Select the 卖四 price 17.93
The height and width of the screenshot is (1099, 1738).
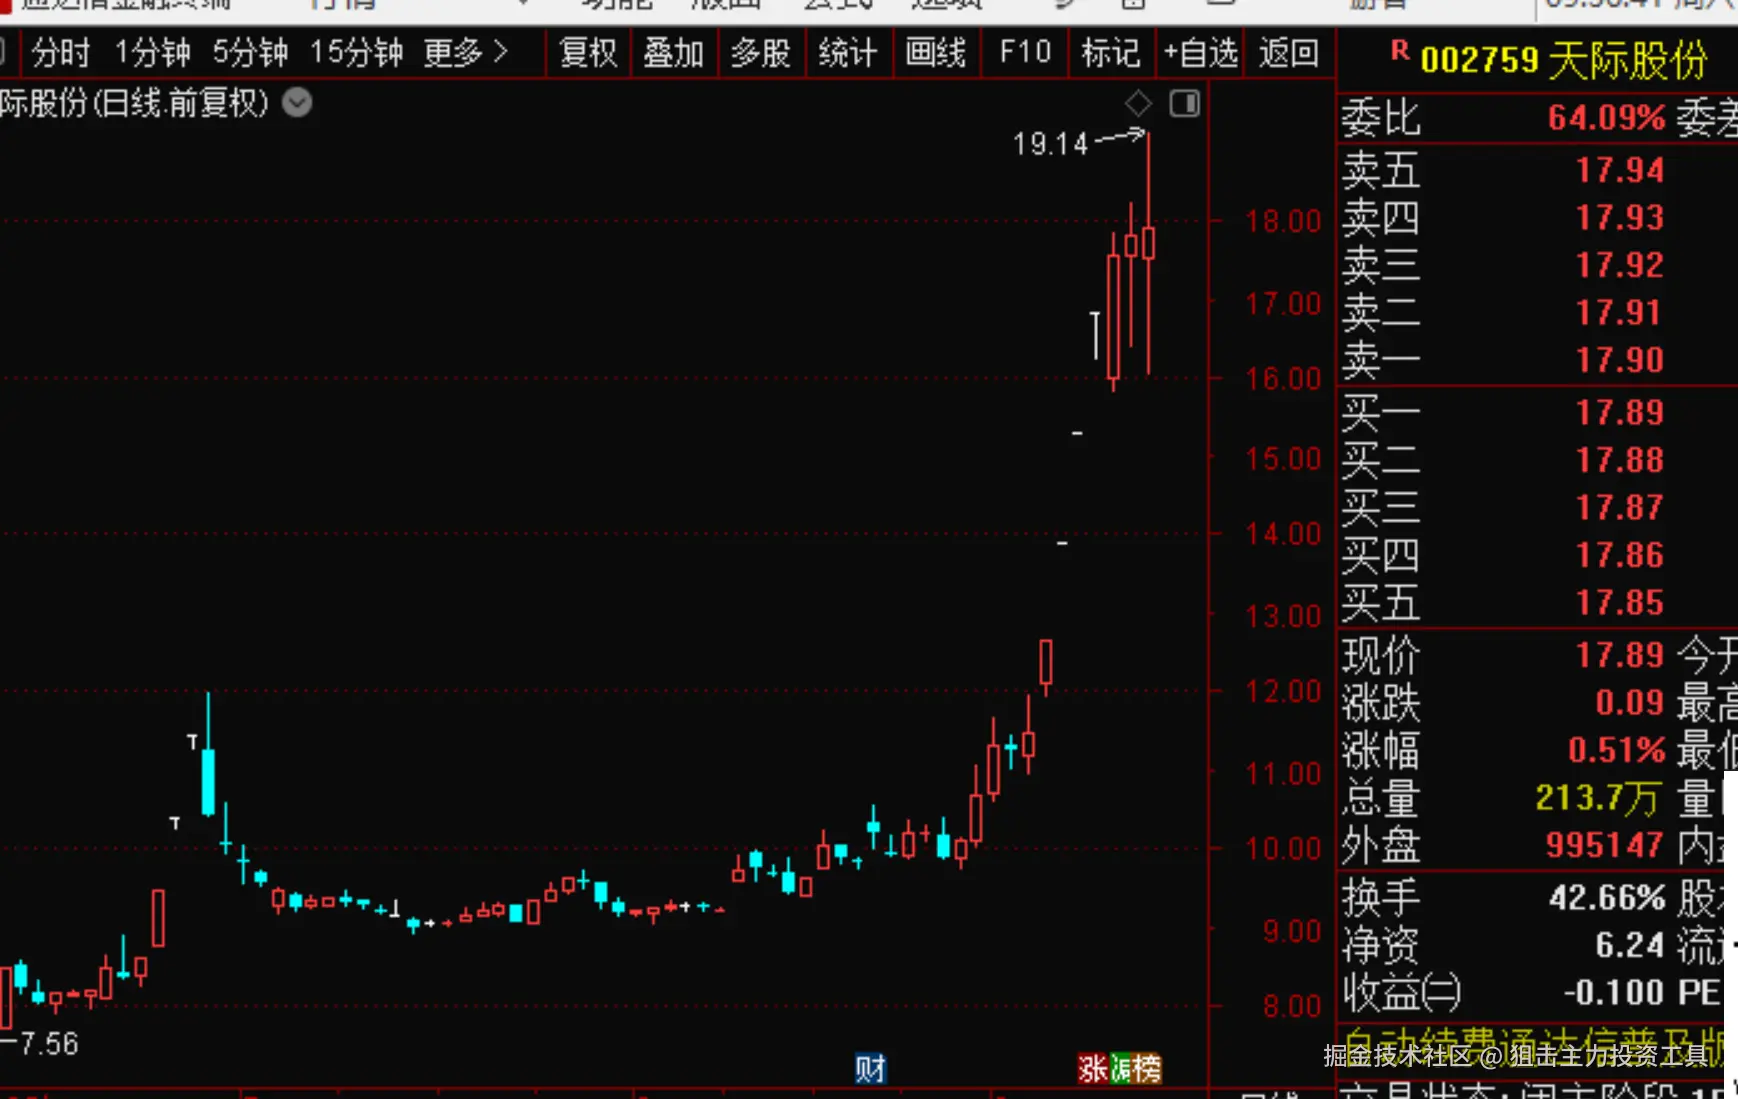[x=1620, y=217]
